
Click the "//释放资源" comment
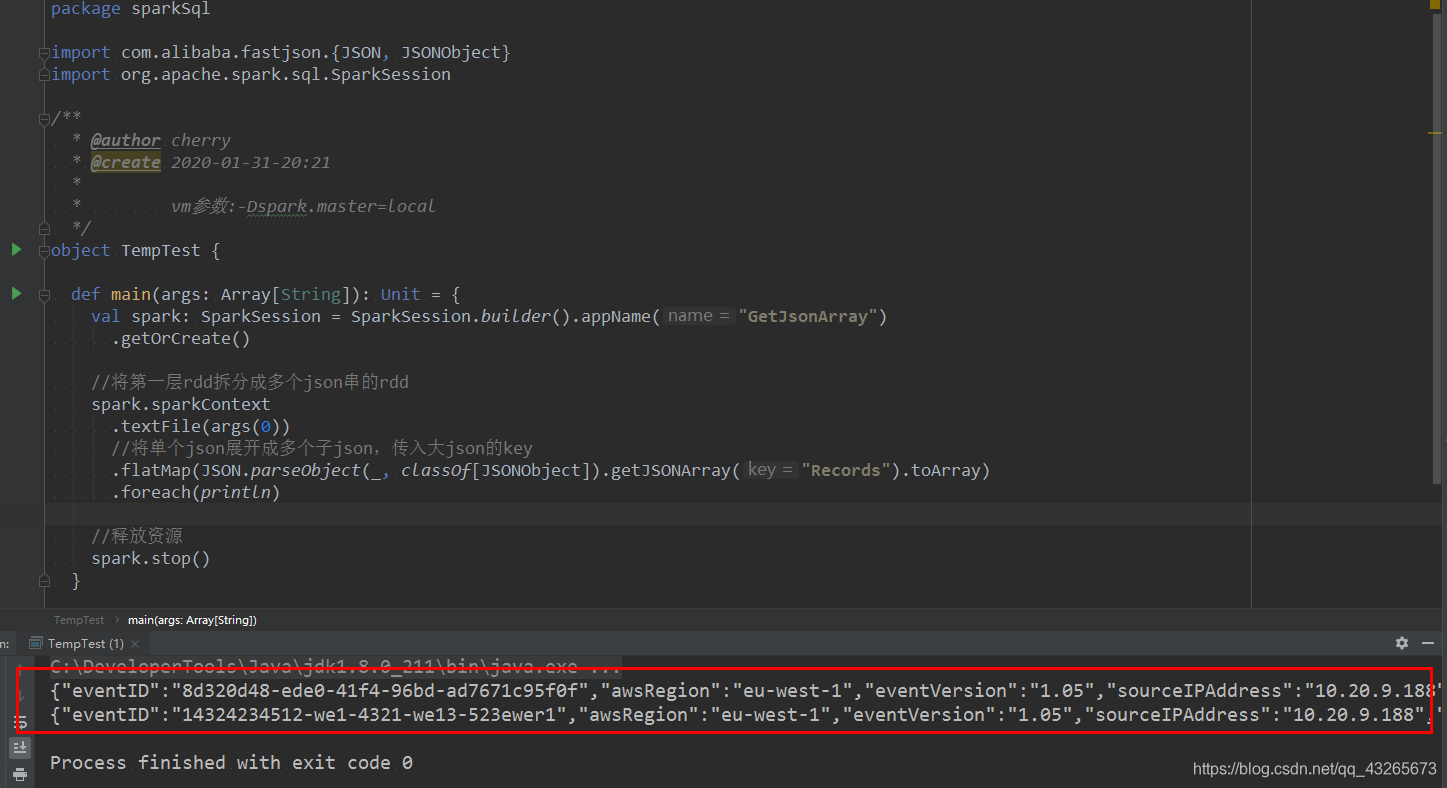pos(137,536)
